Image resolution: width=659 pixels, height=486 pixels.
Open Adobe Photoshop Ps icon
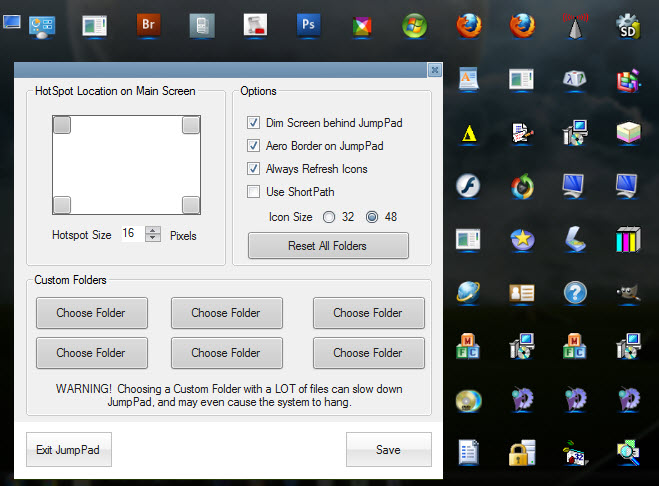(308, 25)
